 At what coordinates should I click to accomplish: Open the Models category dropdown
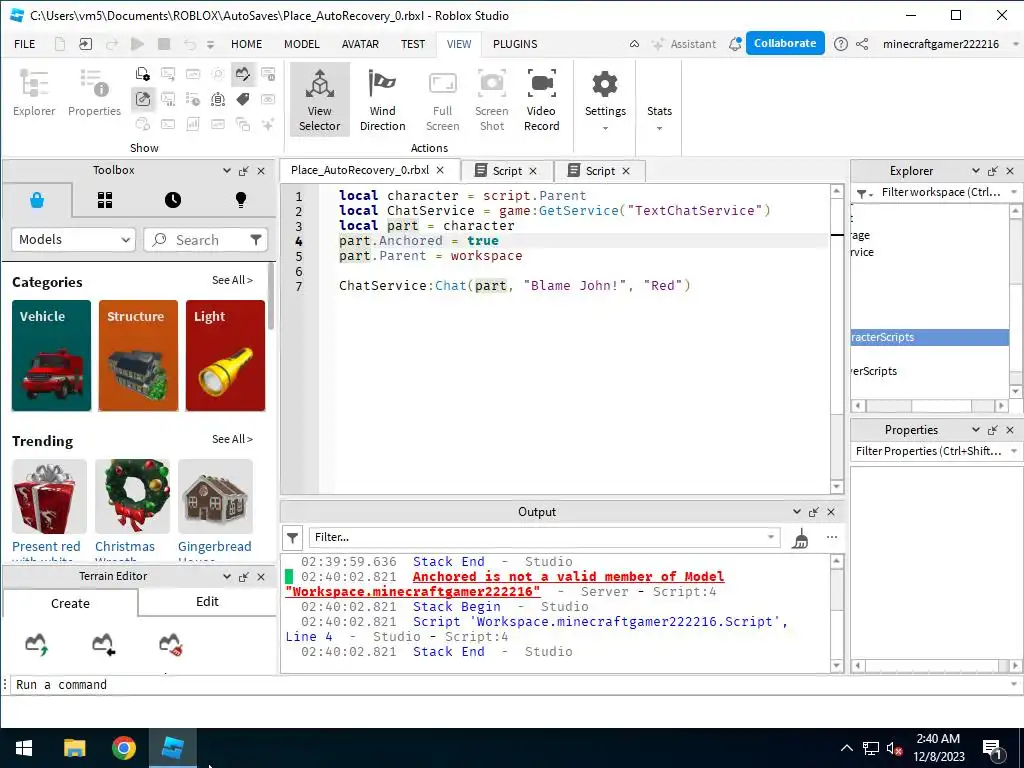click(73, 240)
